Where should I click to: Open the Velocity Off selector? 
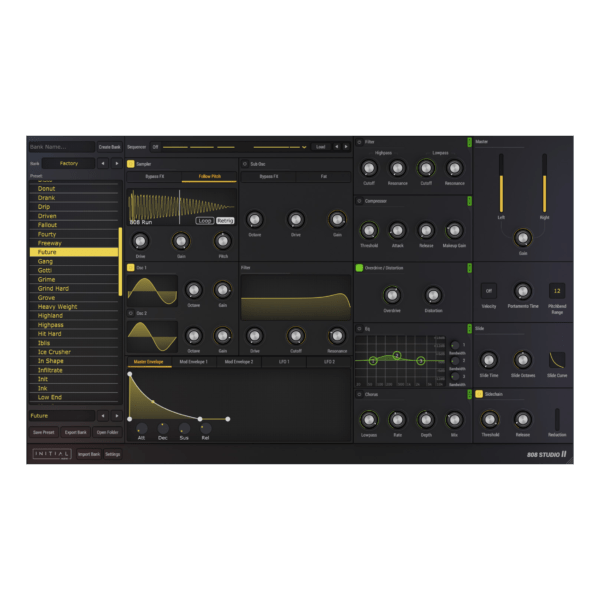click(x=489, y=291)
